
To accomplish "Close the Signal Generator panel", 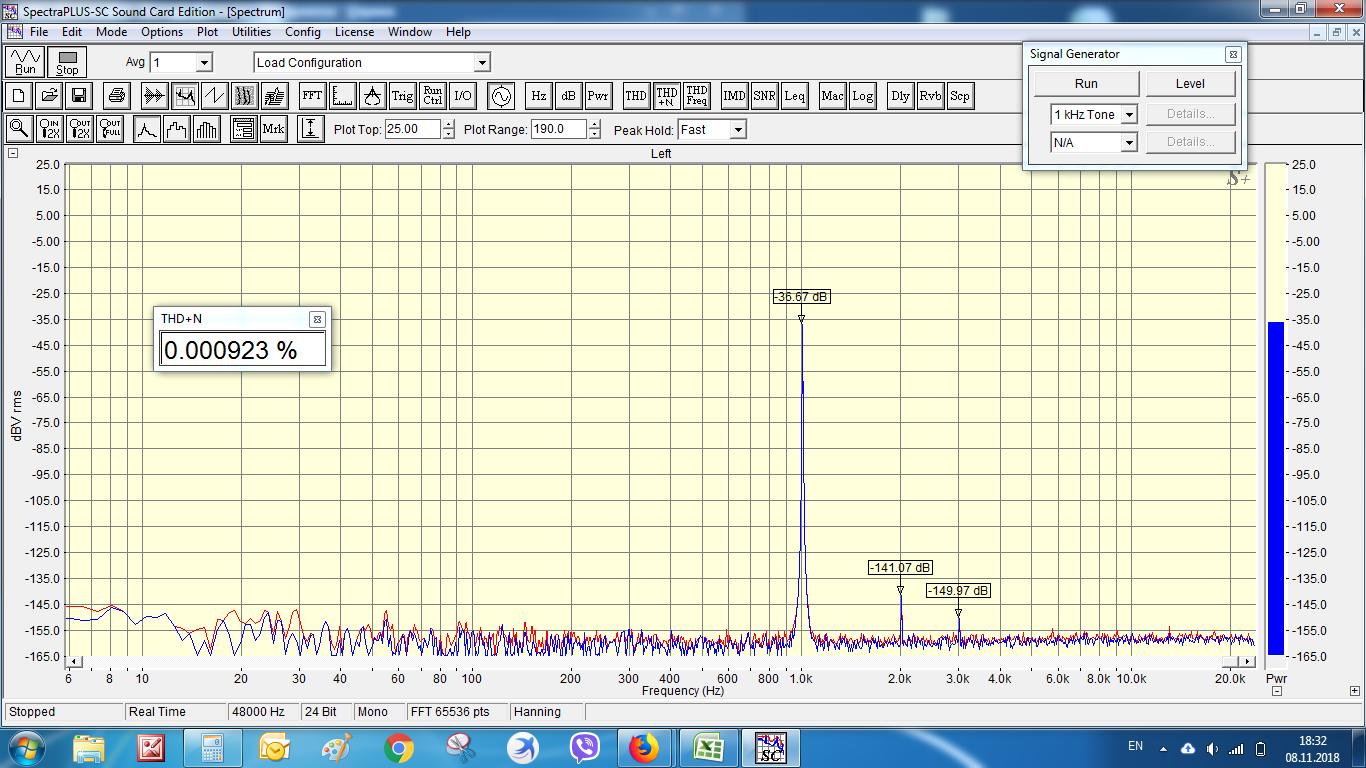I will pyautogui.click(x=1233, y=54).
